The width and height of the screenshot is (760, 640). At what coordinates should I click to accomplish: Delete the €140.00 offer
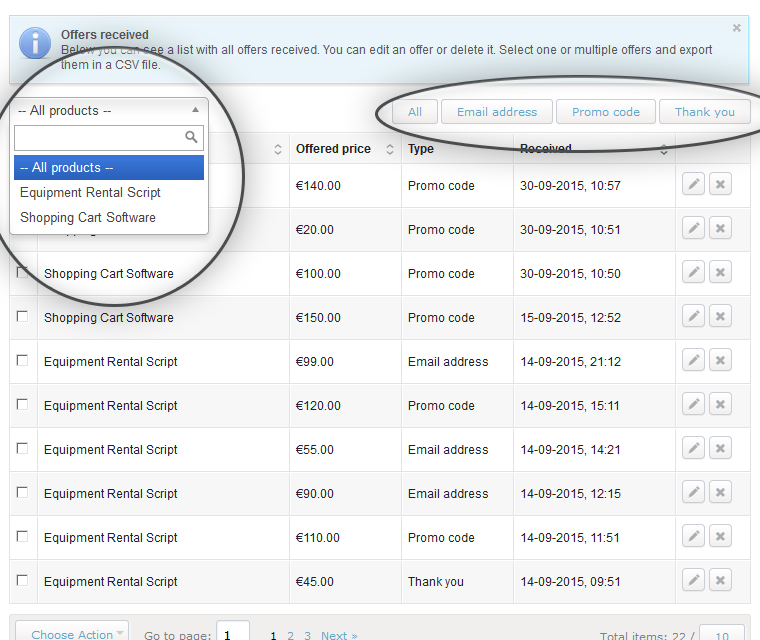tap(720, 184)
